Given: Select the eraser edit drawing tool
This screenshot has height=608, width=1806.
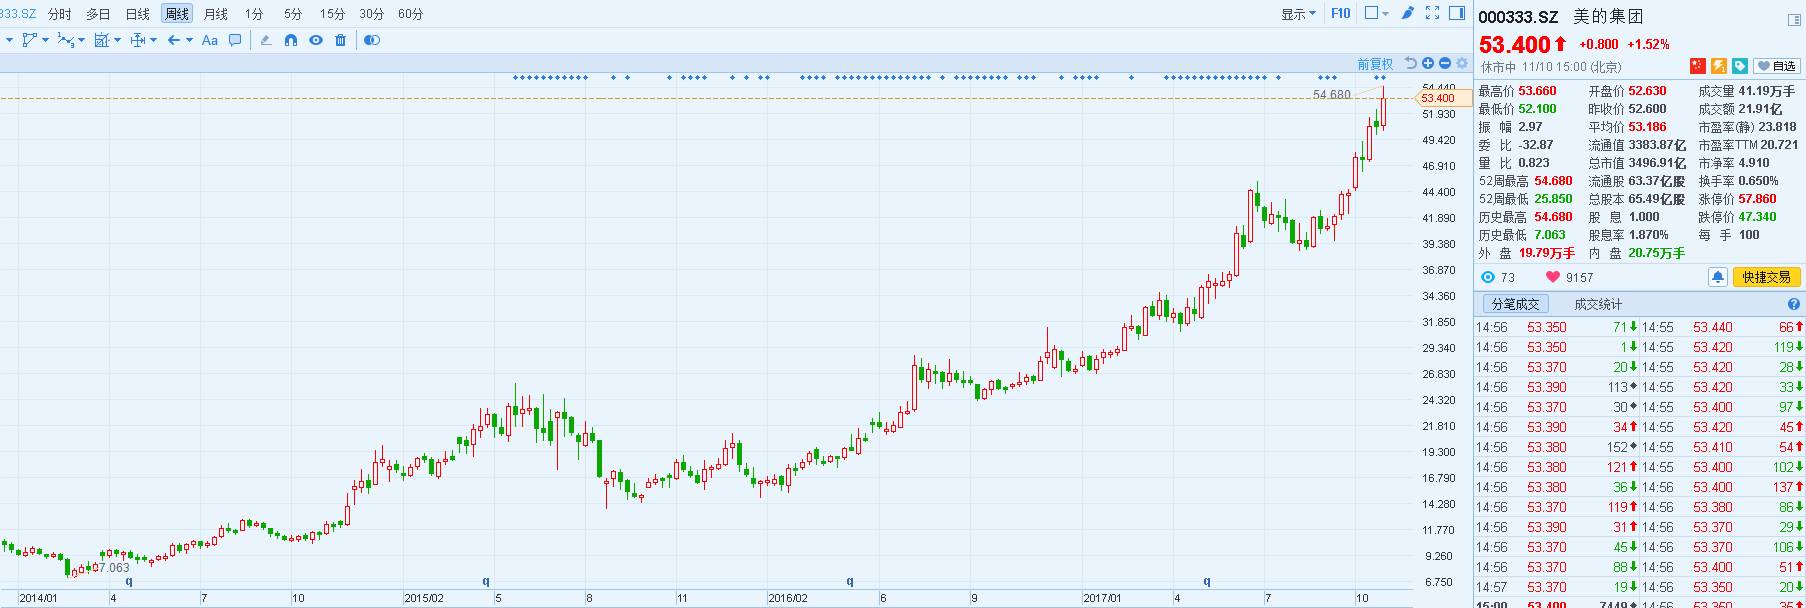Looking at the screenshot, I should click(x=265, y=40).
